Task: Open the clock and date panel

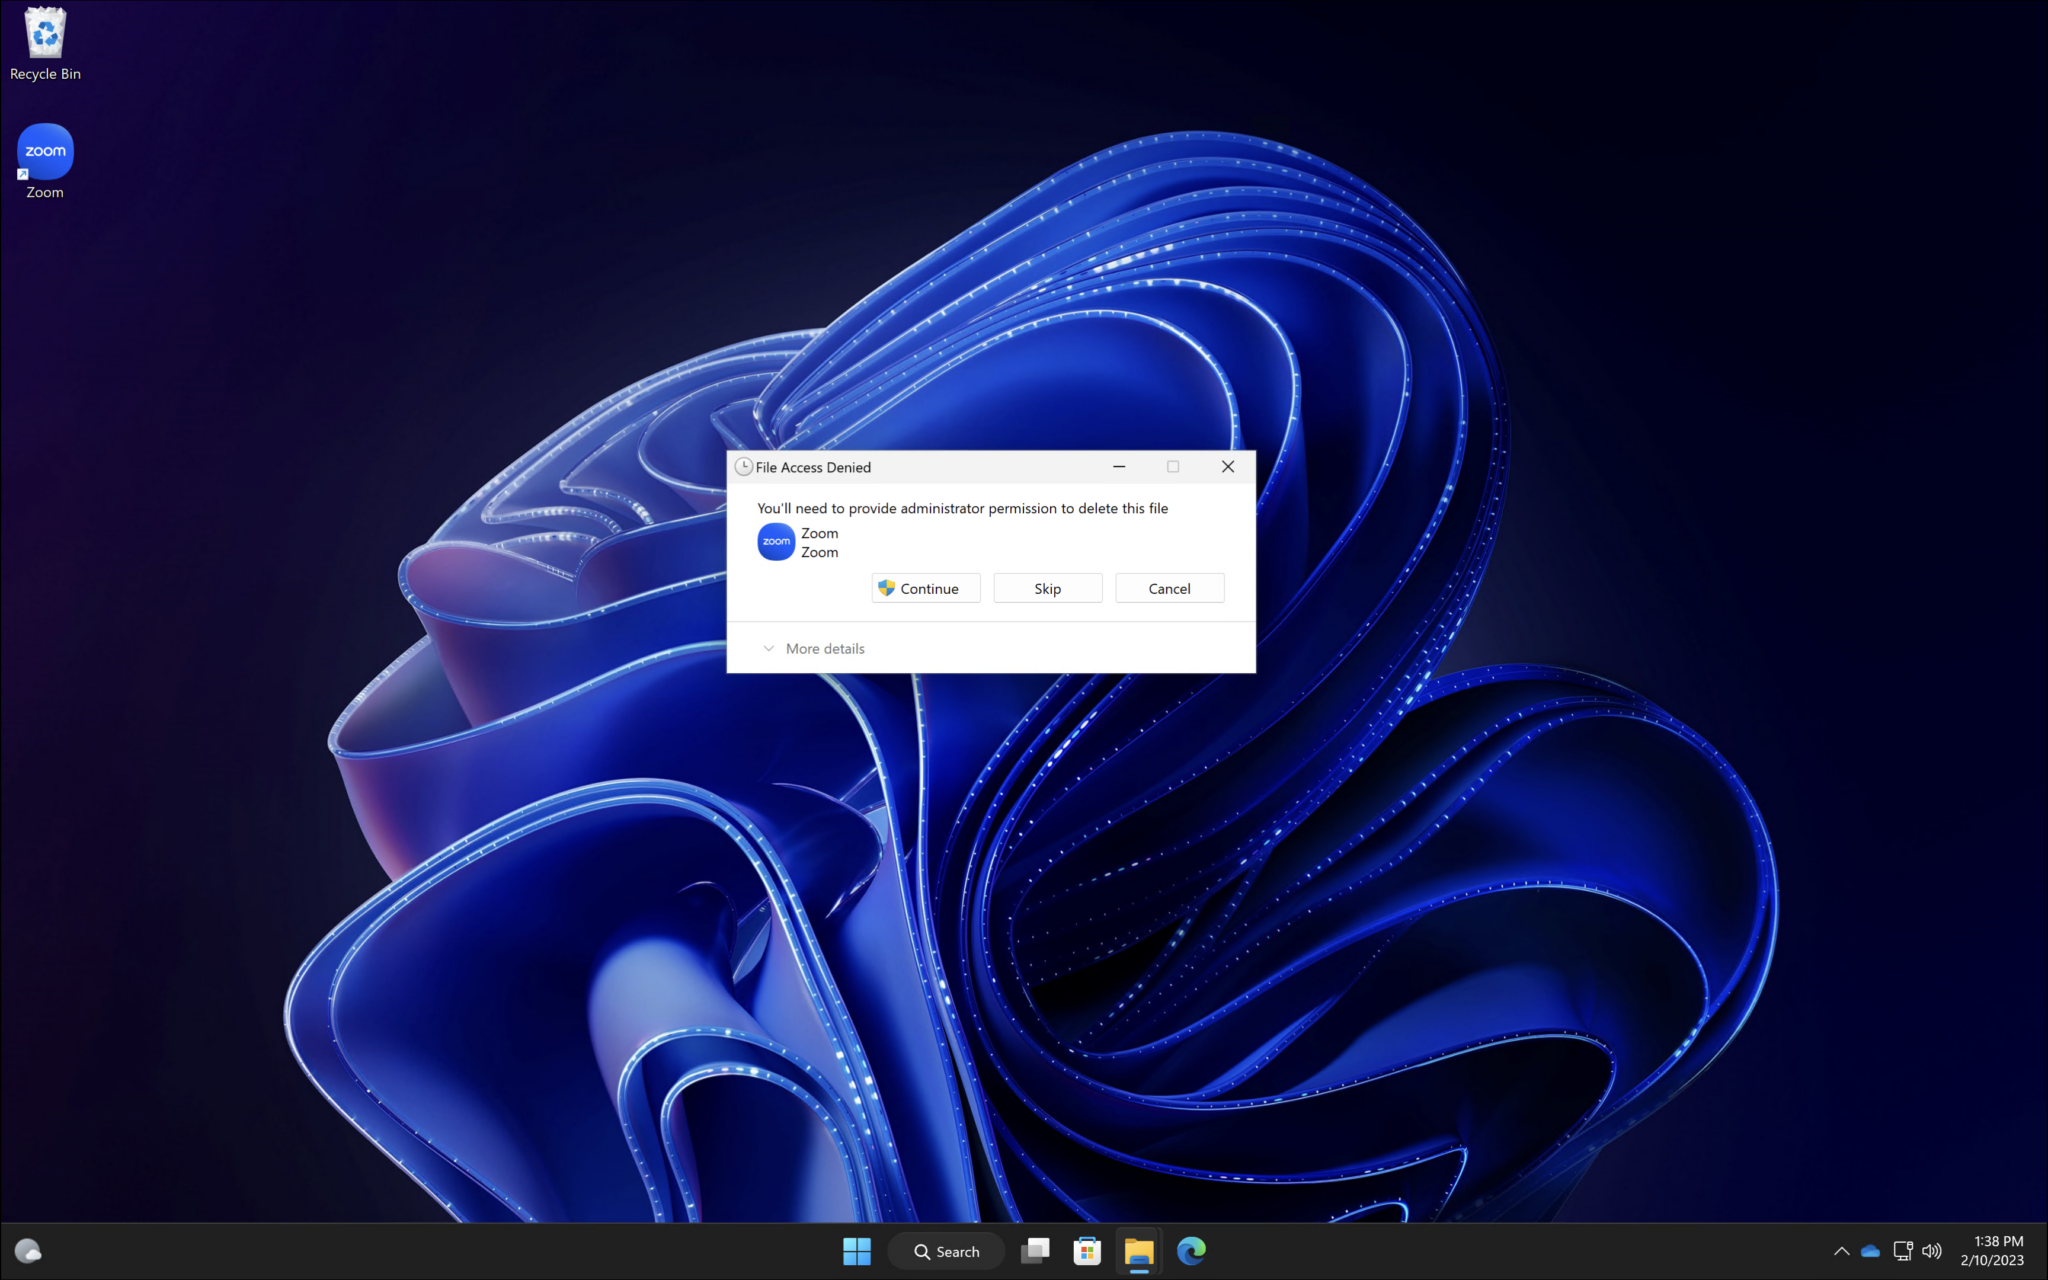Action: [x=1992, y=1251]
